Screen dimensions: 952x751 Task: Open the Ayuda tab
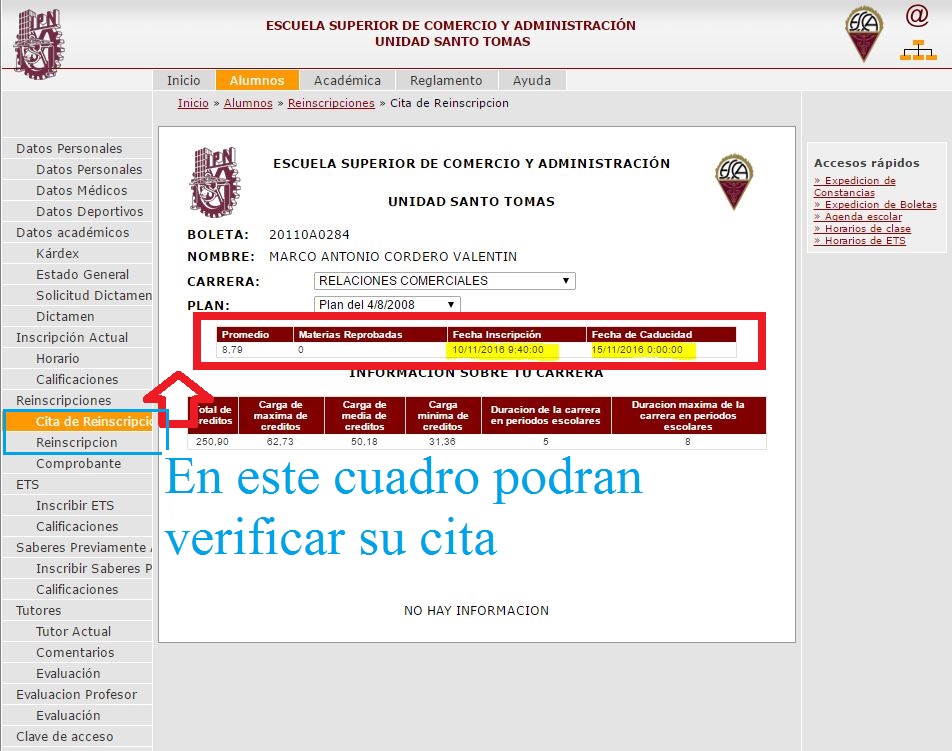(x=532, y=80)
